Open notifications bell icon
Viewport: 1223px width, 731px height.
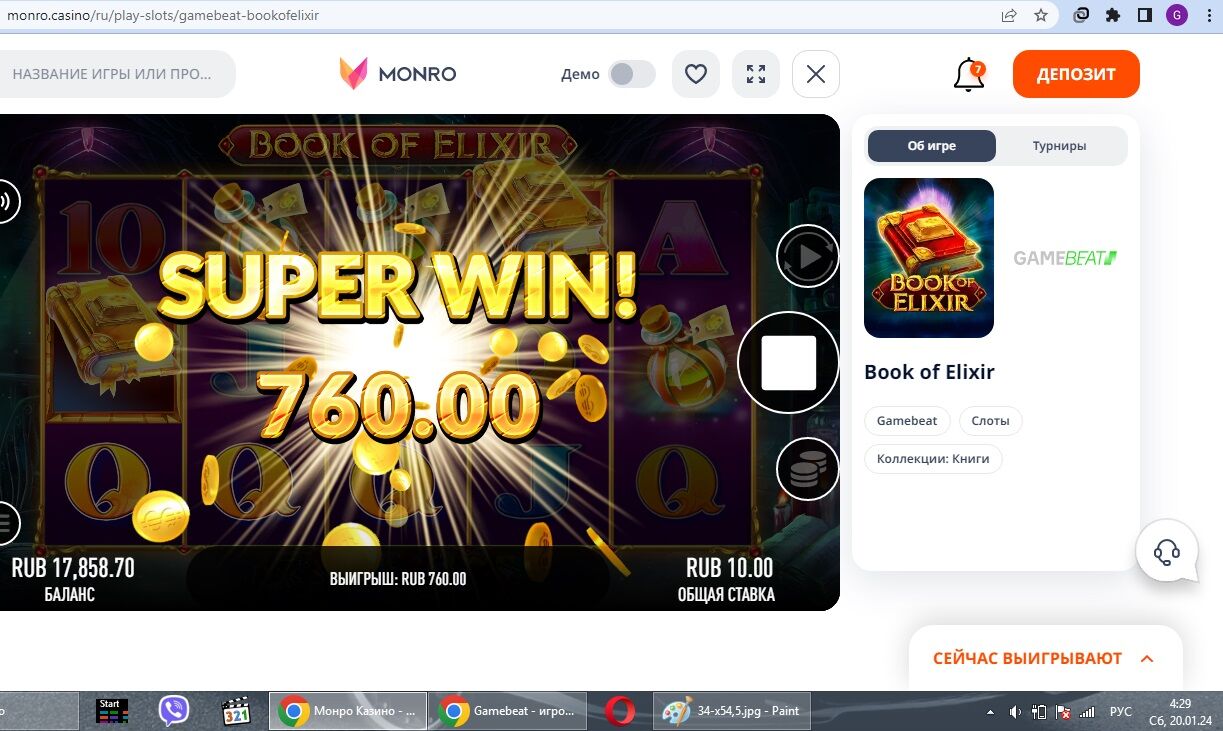(x=969, y=75)
